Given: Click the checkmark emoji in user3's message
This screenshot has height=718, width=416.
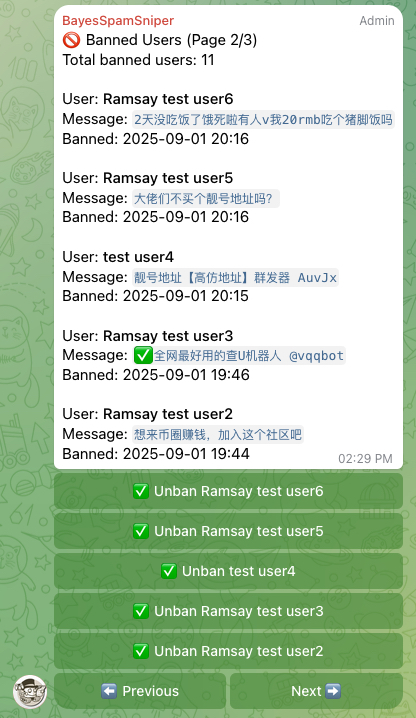Looking at the screenshot, I should (143, 355).
